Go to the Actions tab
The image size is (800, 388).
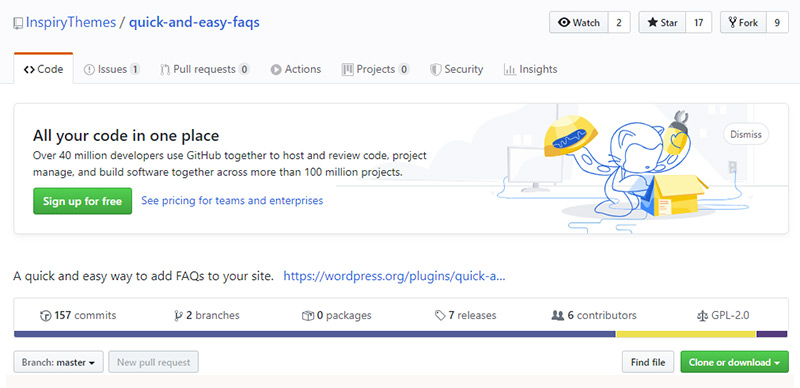point(296,69)
